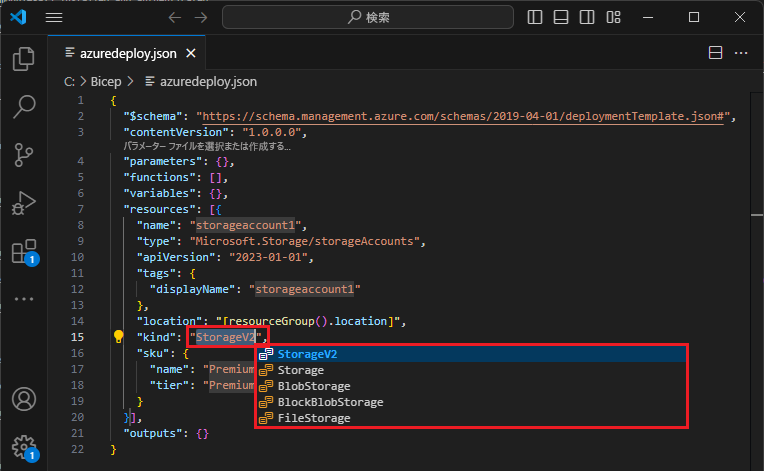The width and height of the screenshot is (764, 471).
Task: Open the Manage settings gear
Action: tap(24, 447)
